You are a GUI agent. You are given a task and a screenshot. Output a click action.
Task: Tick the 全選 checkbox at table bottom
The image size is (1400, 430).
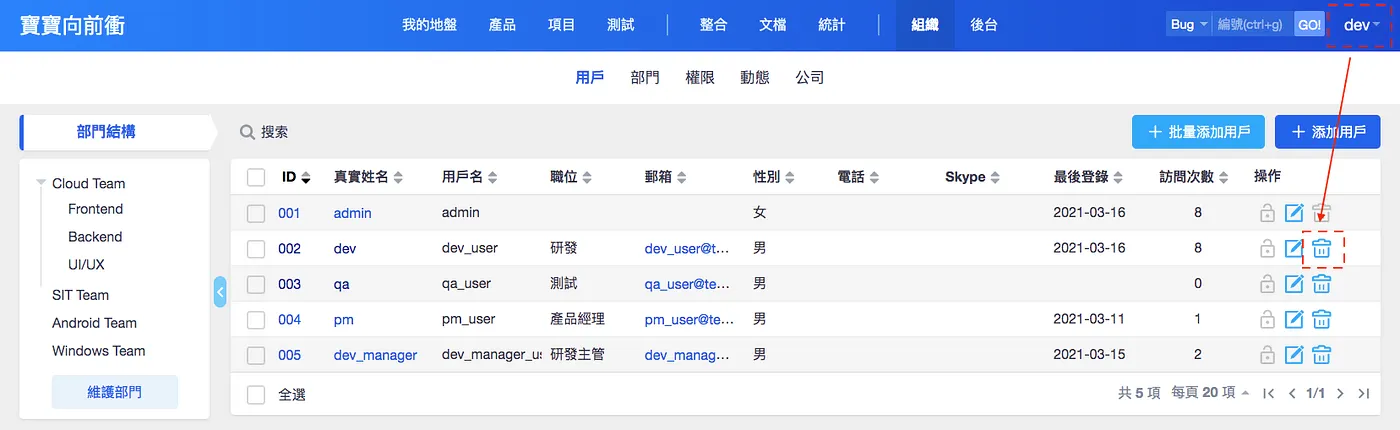tap(256, 394)
